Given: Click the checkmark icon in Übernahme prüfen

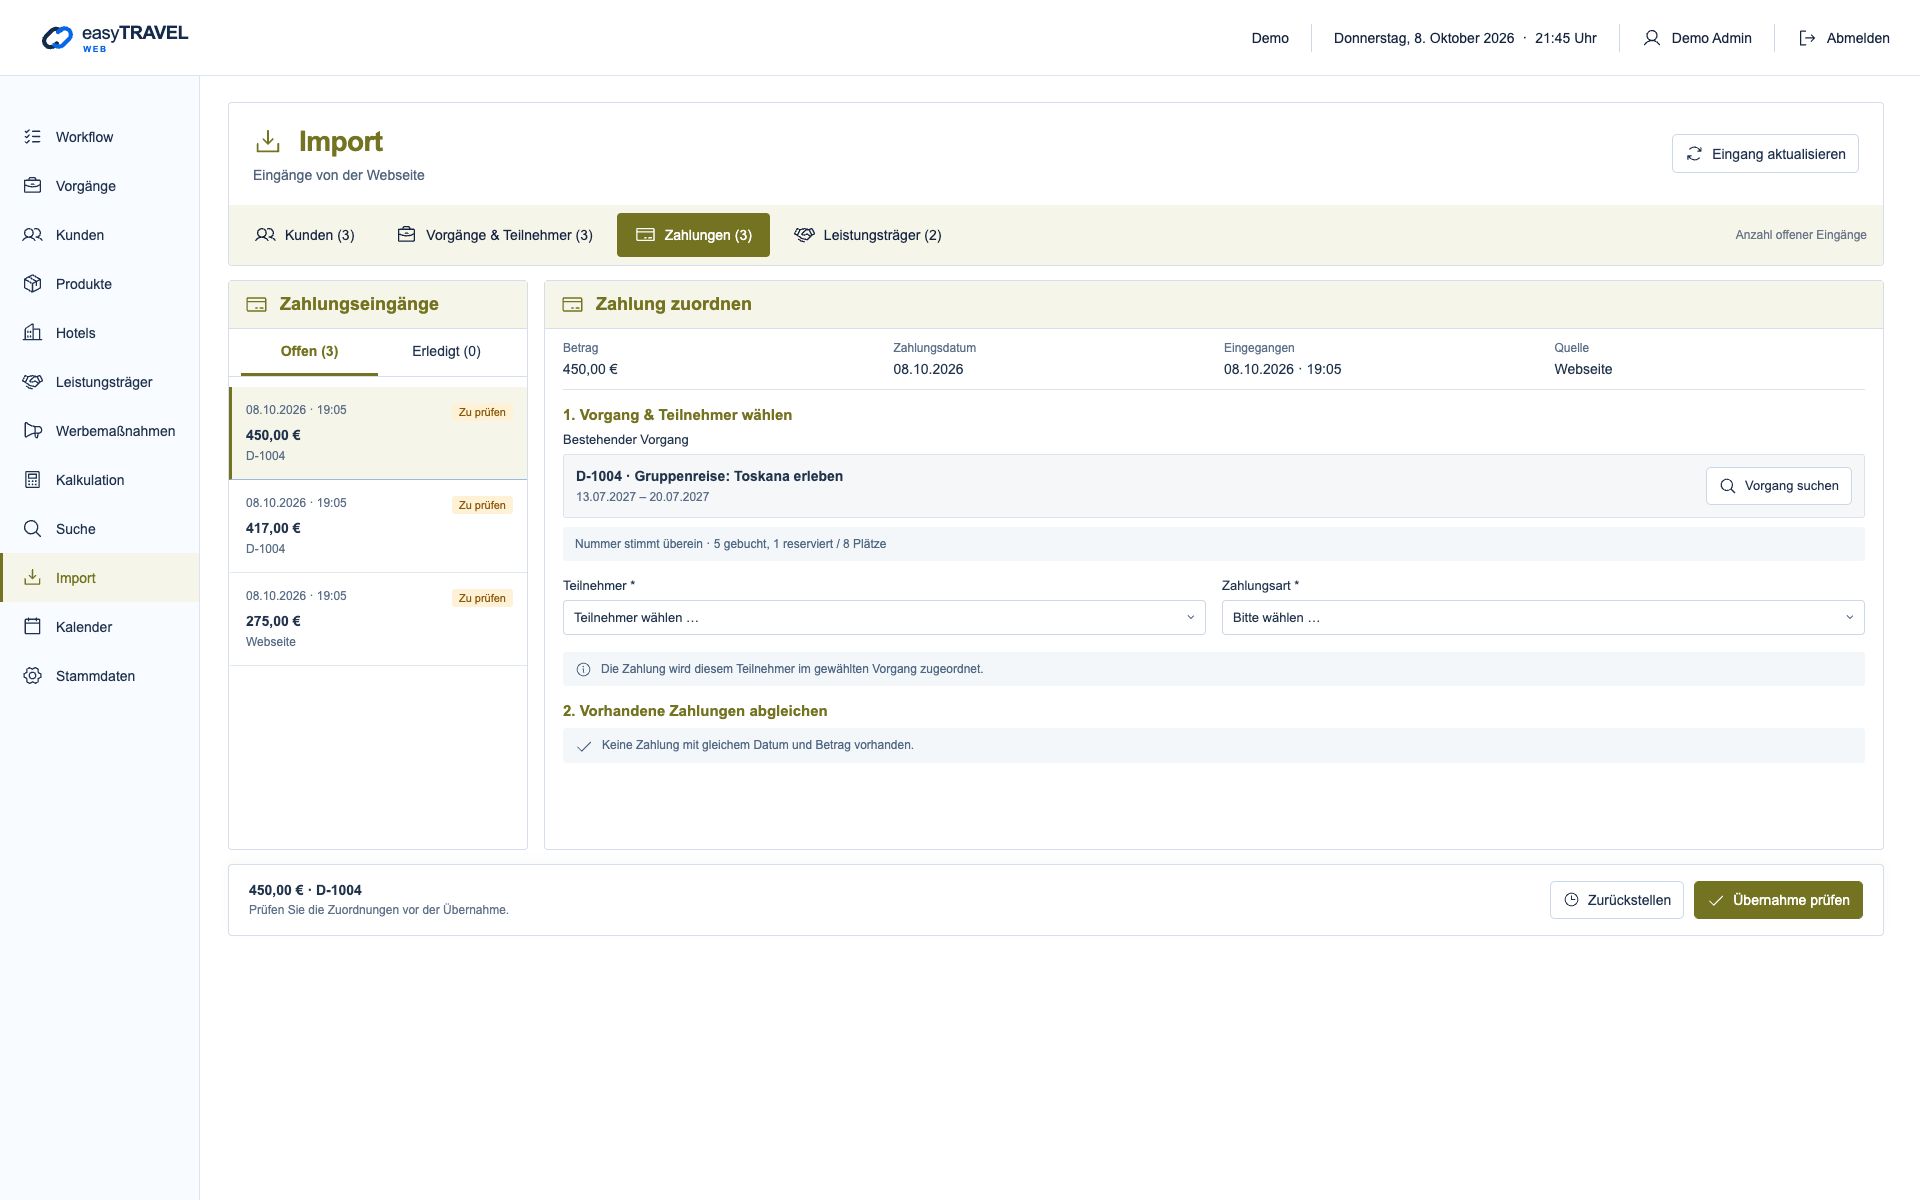Looking at the screenshot, I should click(x=1716, y=900).
